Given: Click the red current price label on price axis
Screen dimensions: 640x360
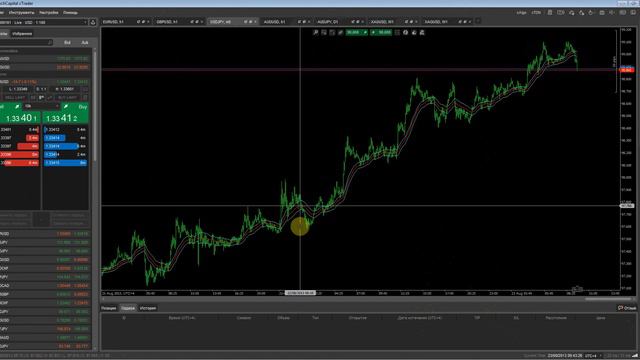Looking at the screenshot, I should pos(627,71).
